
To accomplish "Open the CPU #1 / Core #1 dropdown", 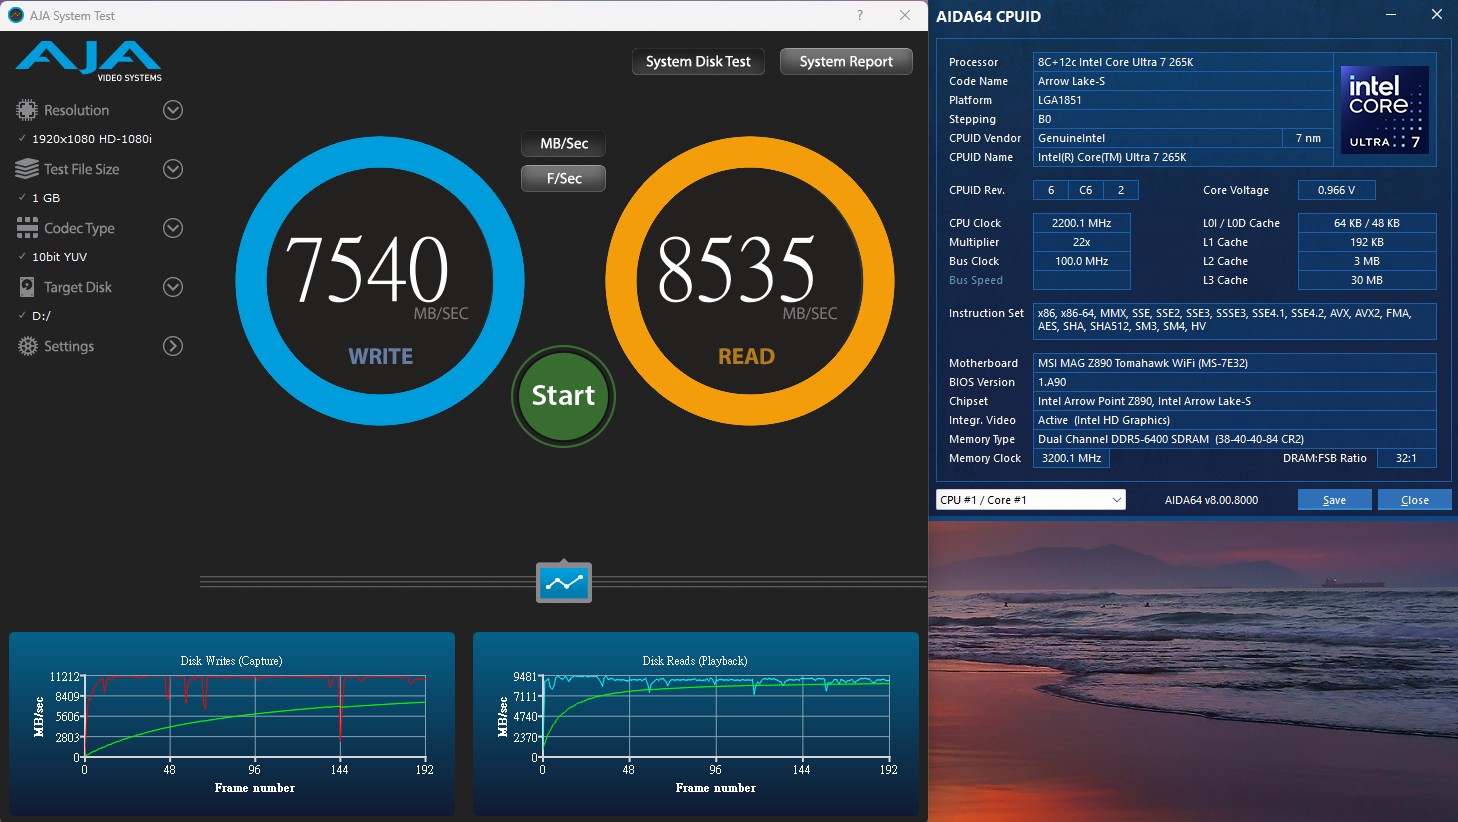I will point(1030,500).
